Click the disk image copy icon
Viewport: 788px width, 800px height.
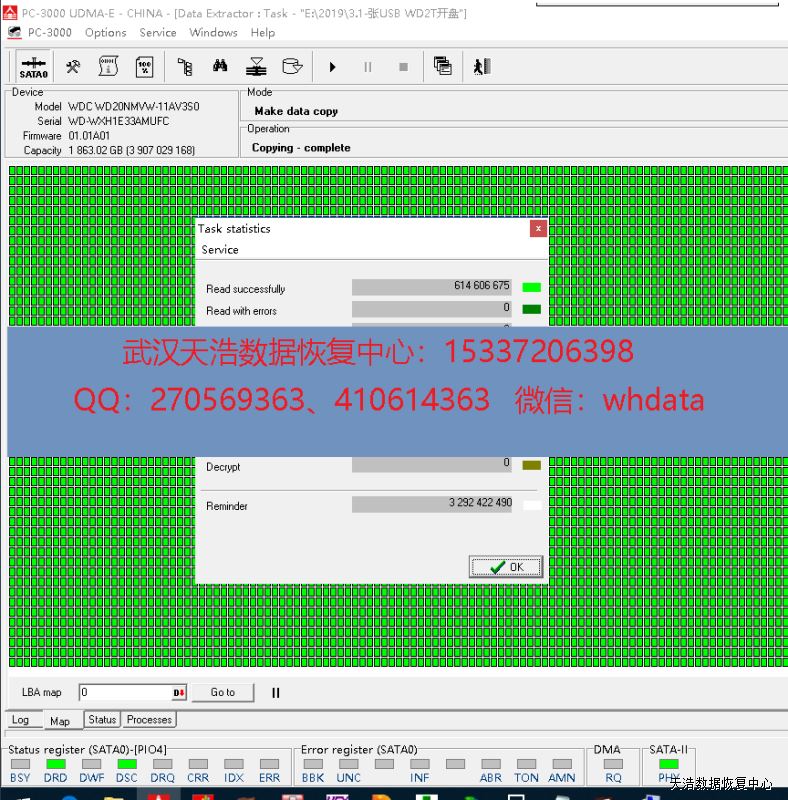[292, 67]
